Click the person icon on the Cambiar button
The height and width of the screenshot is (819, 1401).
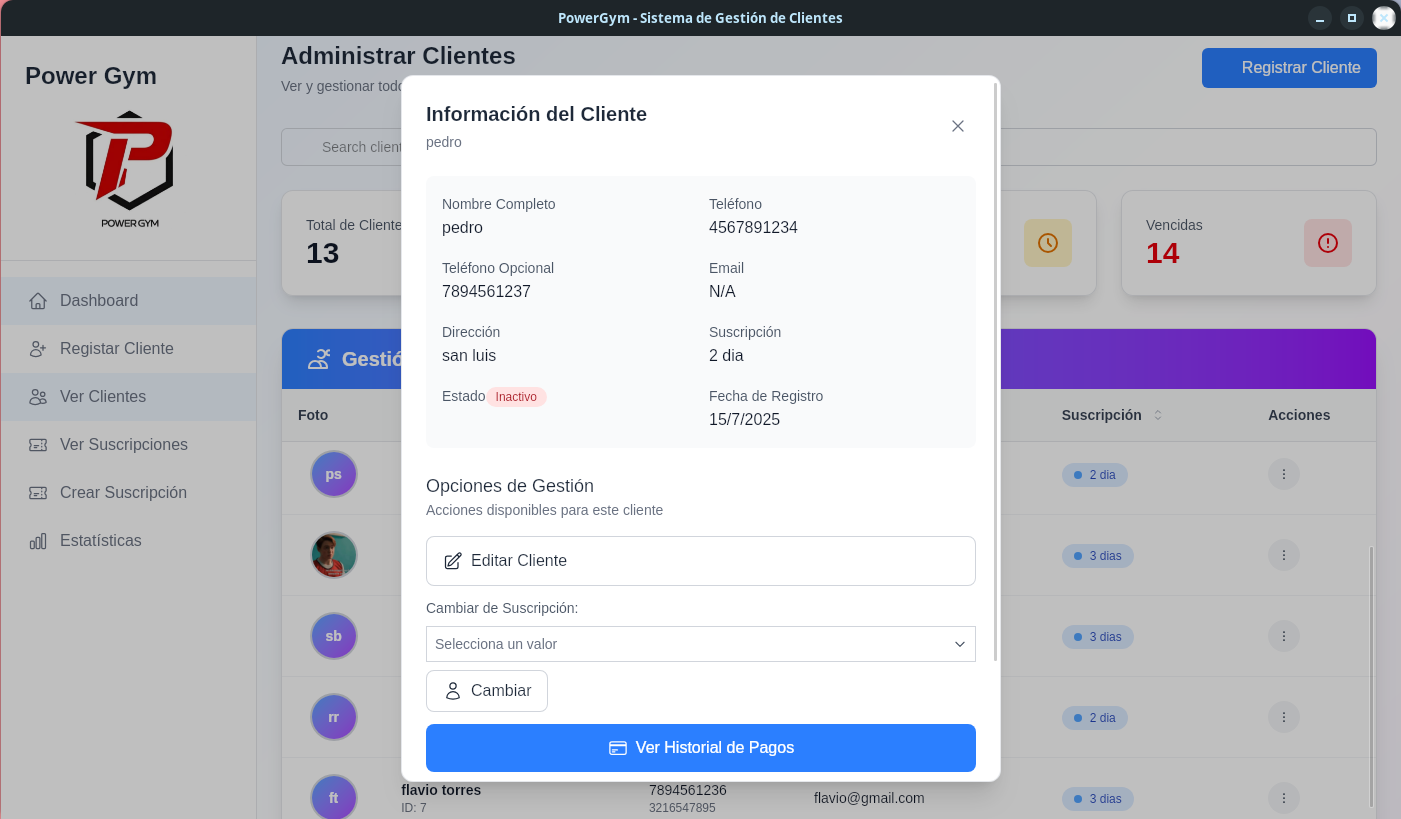click(x=453, y=691)
